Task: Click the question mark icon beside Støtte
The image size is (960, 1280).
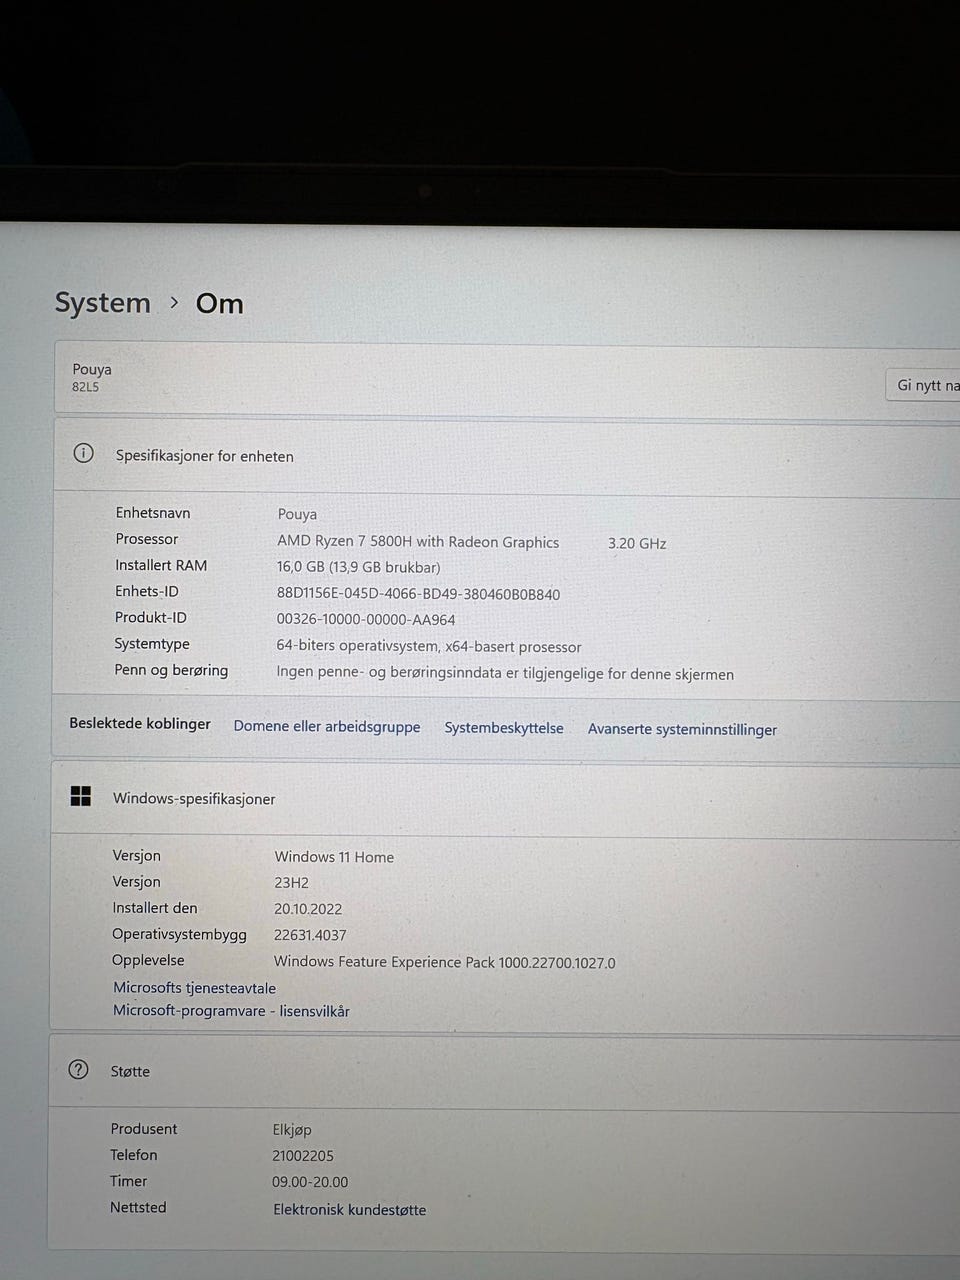Action: [78, 1069]
